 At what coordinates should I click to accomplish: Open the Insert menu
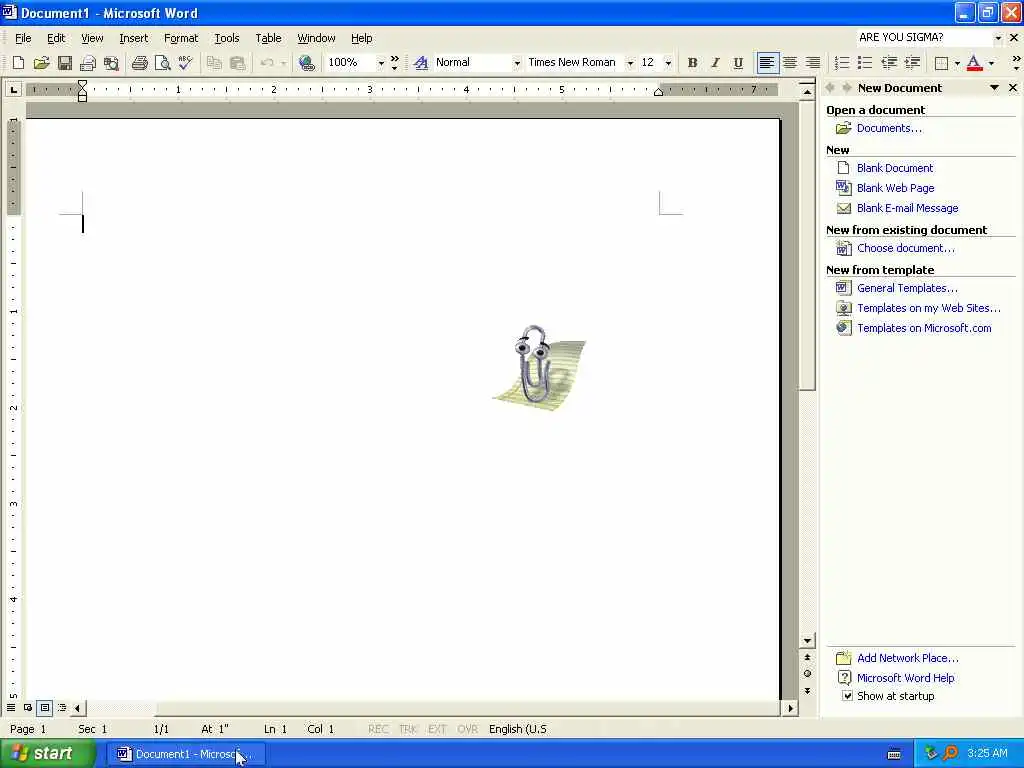[x=133, y=38]
